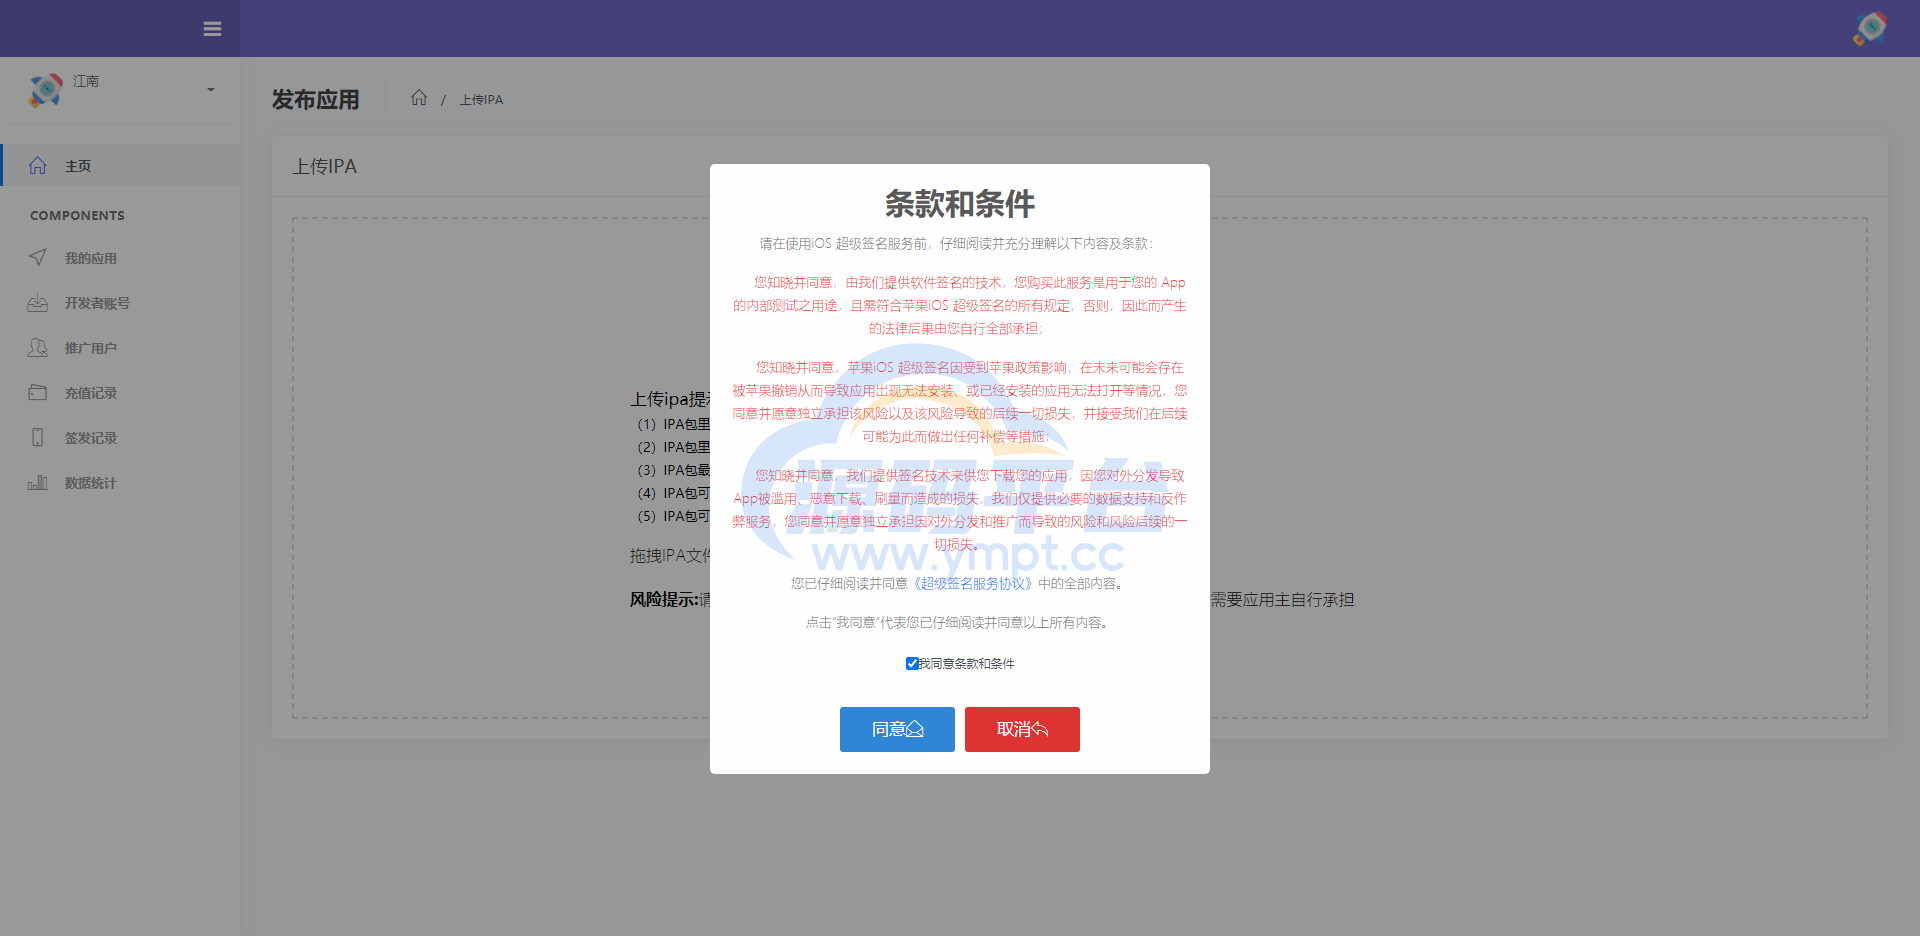The image size is (1920, 936).
Task: Click the 充值记录 wallet icon
Action: pos(38,393)
